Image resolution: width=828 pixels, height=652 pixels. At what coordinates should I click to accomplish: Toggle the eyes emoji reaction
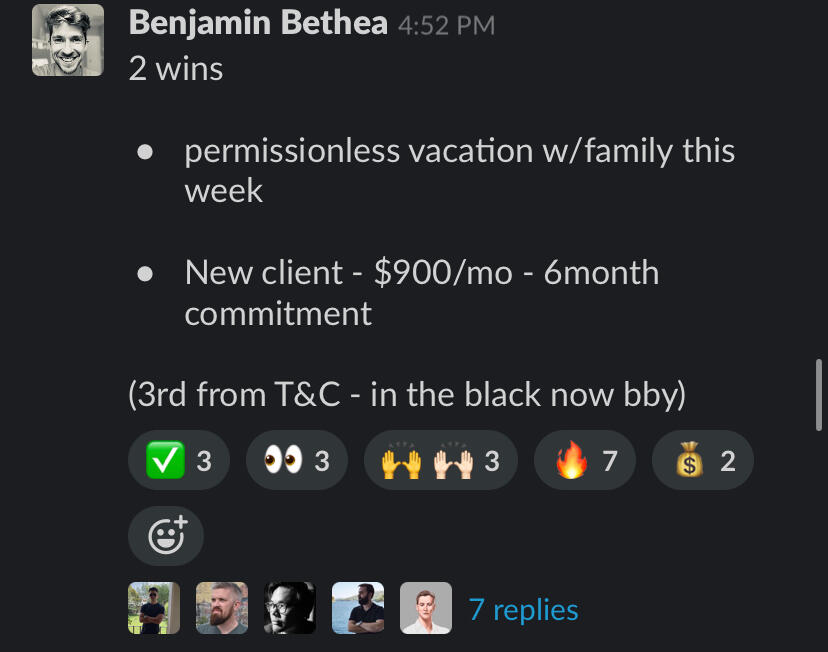[x=295, y=461]
